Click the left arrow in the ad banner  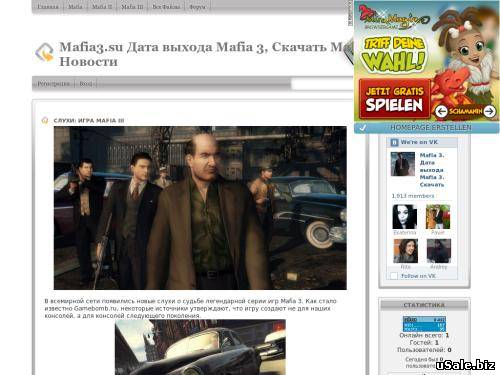(x=441, y=111)
